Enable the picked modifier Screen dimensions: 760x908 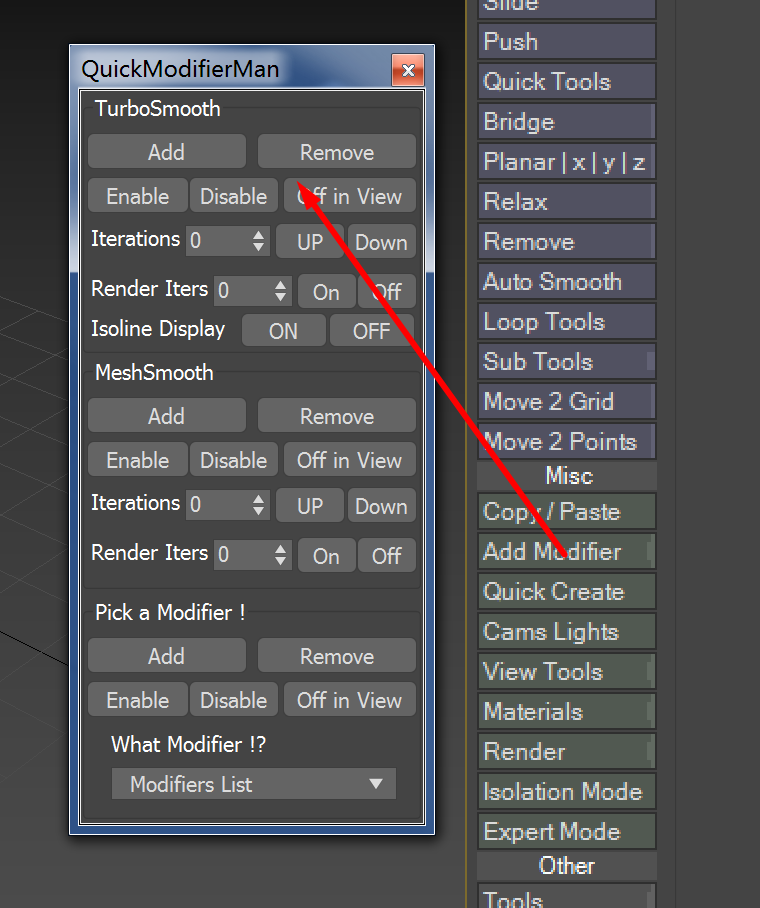[x=138, y=700]
